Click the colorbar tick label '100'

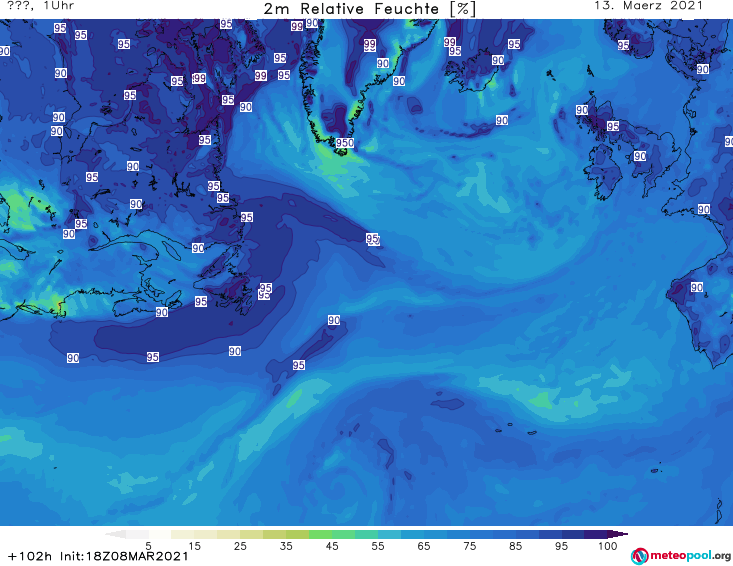click(x=608, y=546)
